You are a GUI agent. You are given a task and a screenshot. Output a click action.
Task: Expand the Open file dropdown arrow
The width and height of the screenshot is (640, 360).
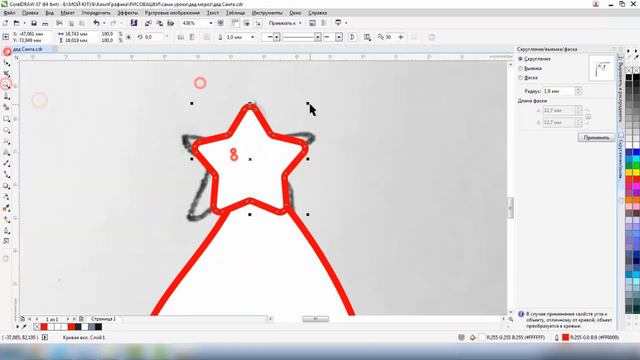click(24, 23)
